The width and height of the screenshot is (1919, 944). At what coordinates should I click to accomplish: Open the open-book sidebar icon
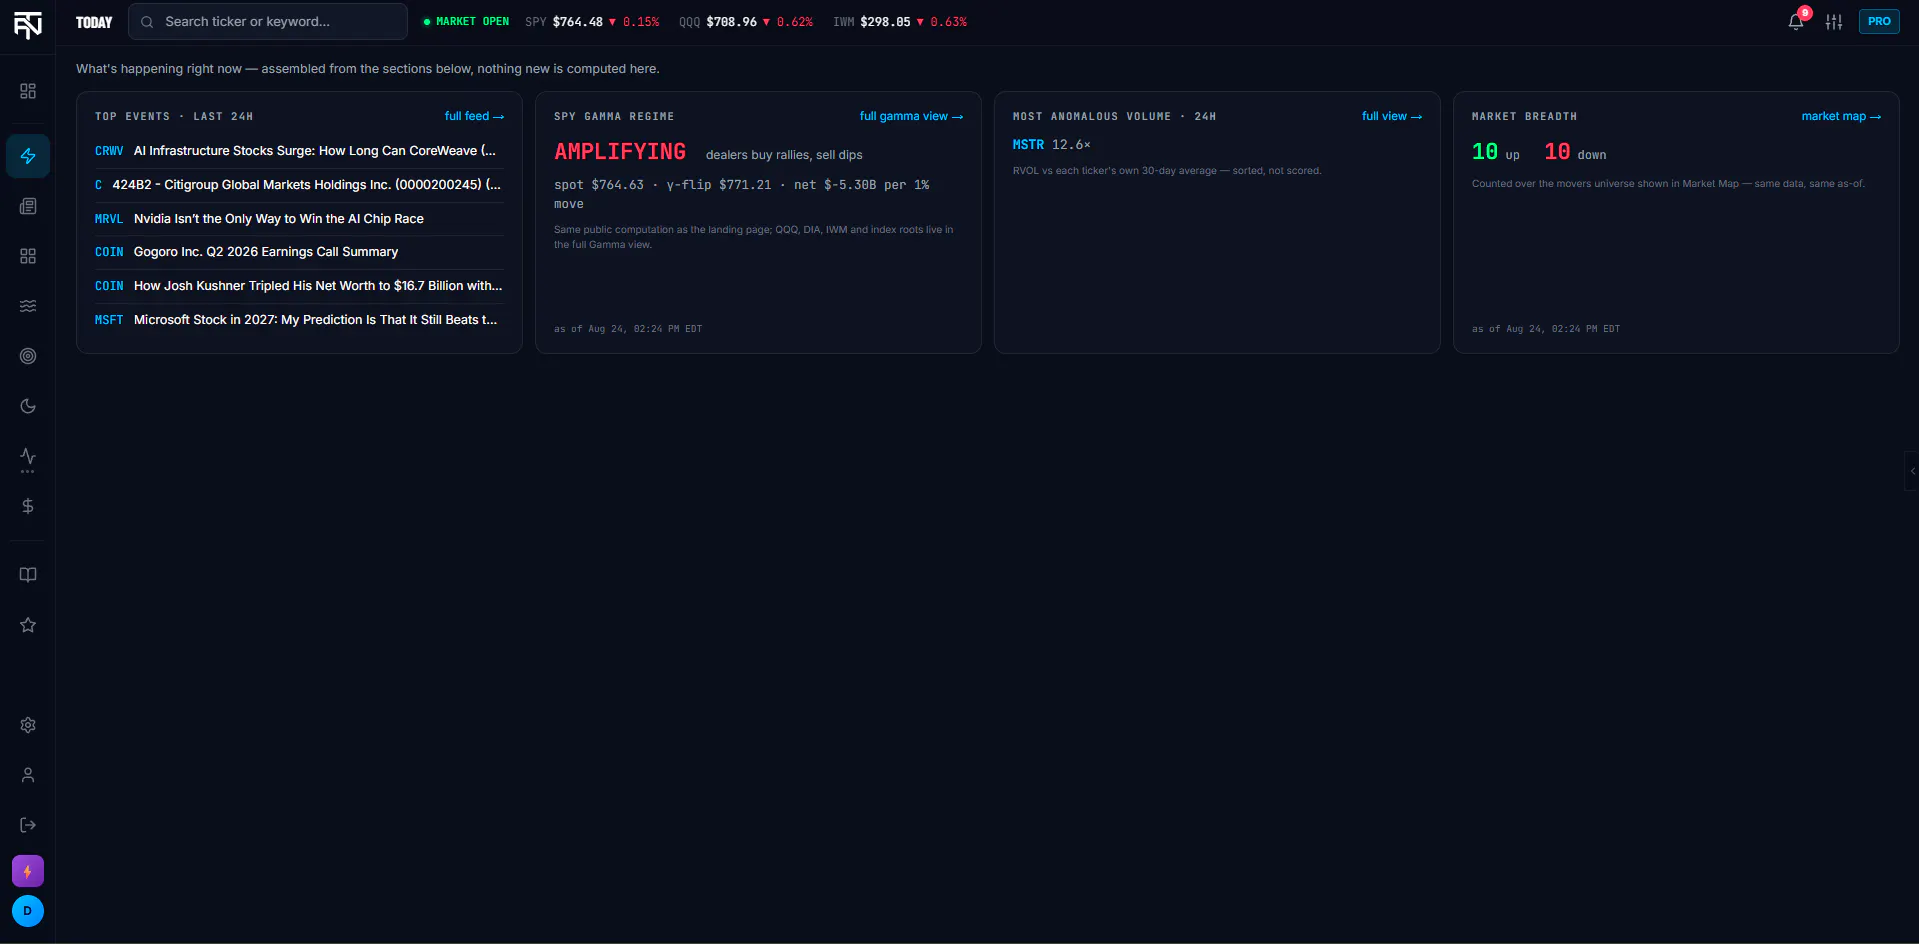click(x=28, y=575)
